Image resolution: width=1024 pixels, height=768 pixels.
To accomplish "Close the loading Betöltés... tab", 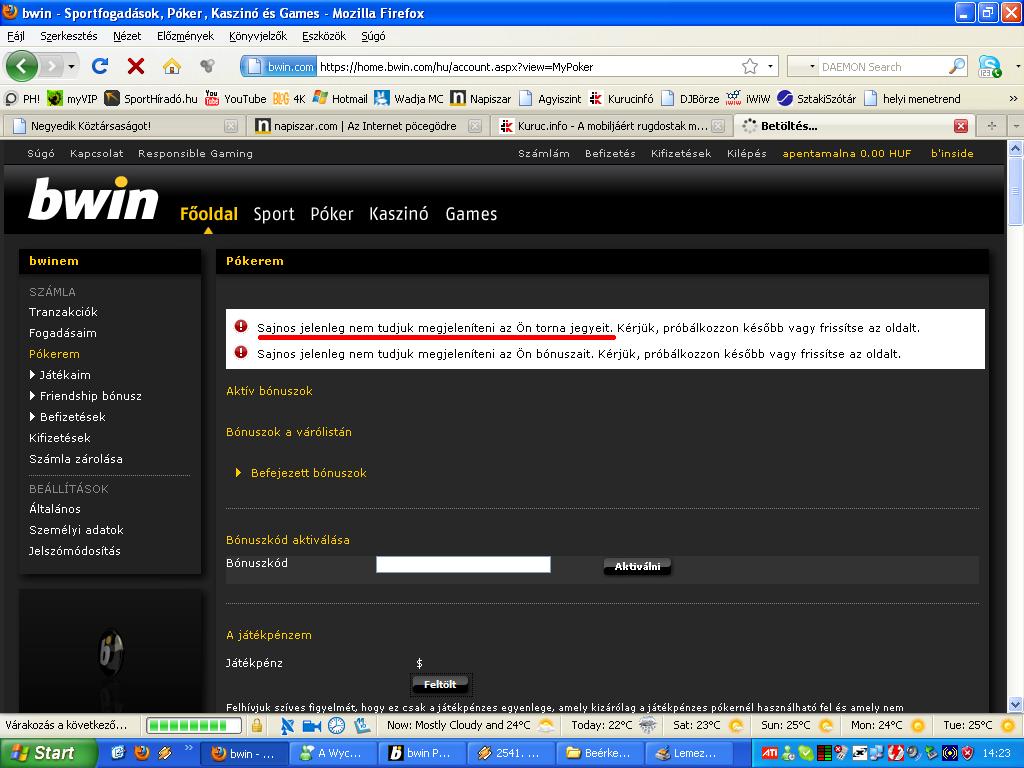I will [x=960, y=125].
